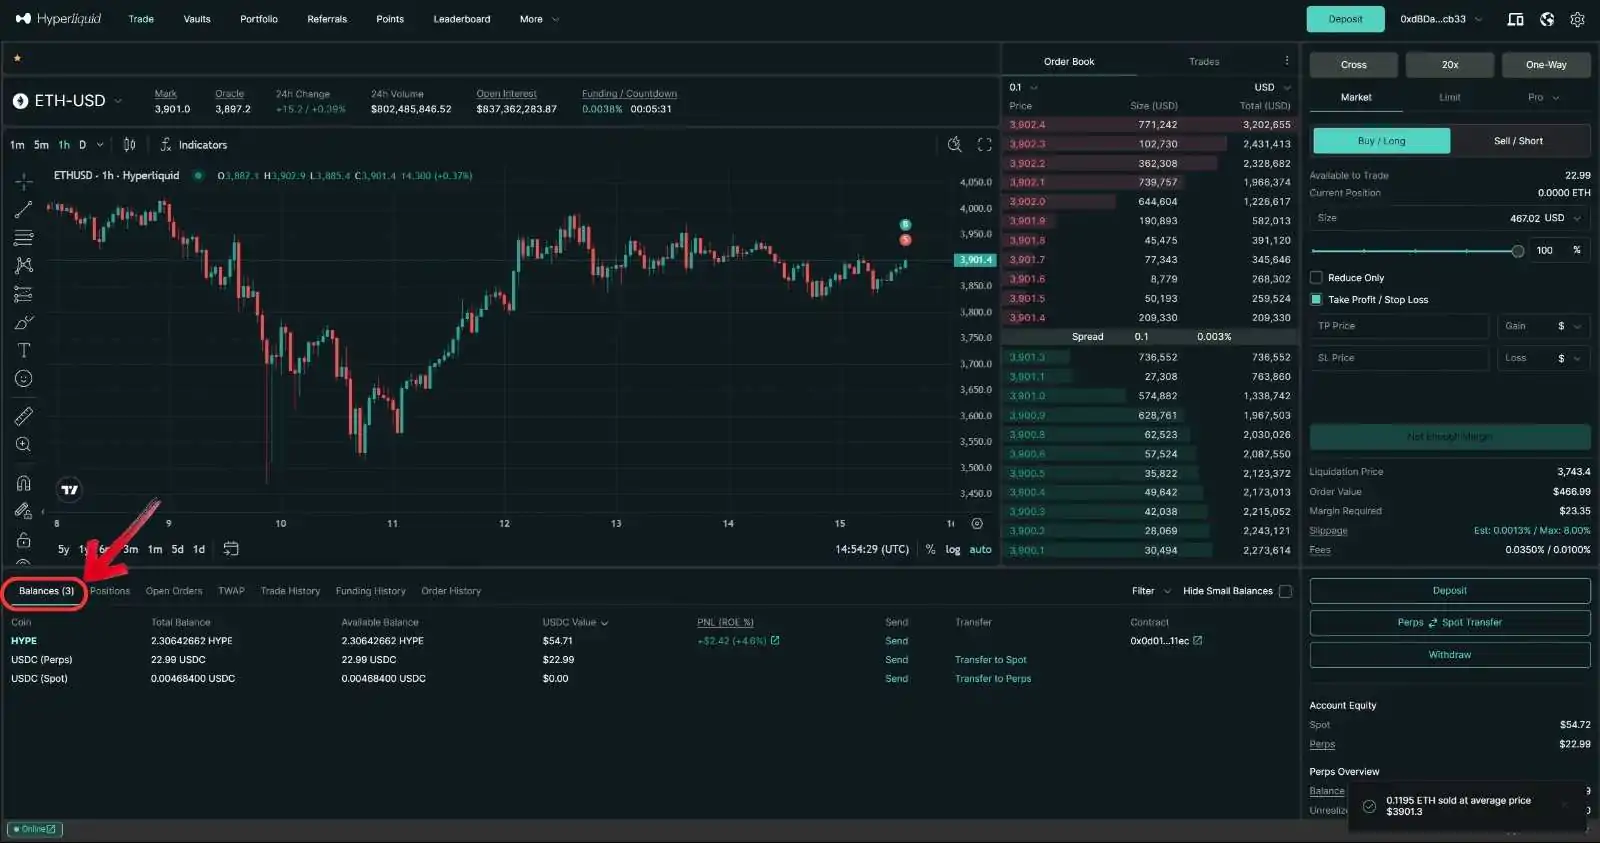
Task: Toggle log scale on chart
Action: pyautogui.click(x=953, y=549)
